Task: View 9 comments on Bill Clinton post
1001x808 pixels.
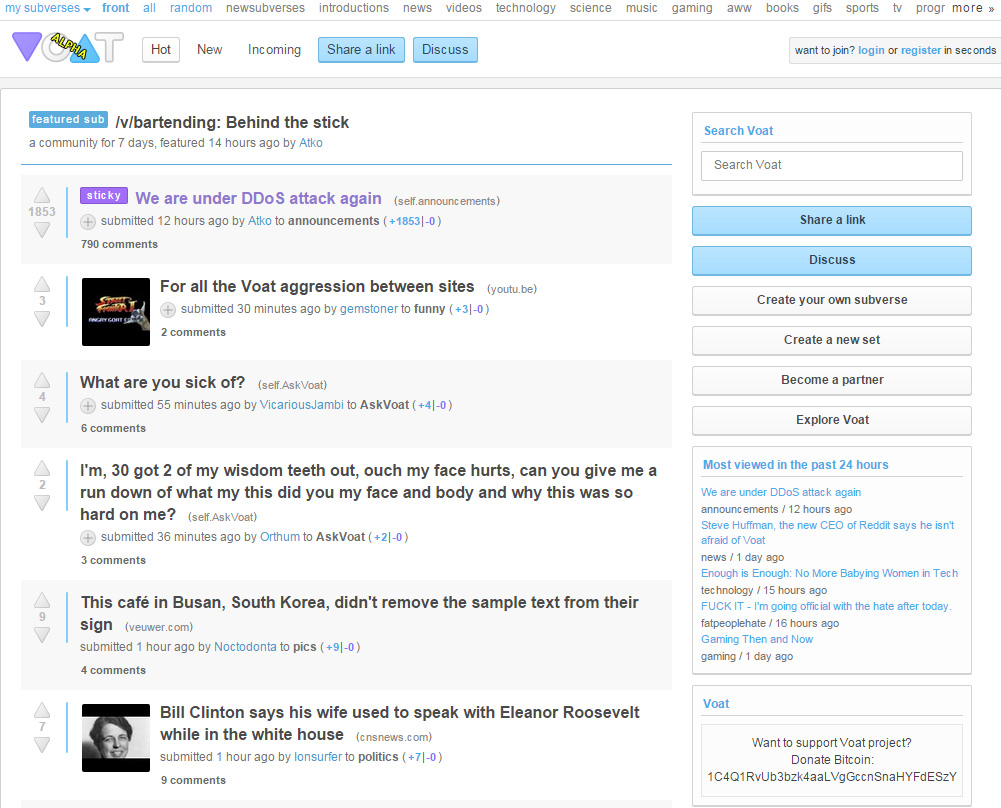Action: tap(193, 781)
